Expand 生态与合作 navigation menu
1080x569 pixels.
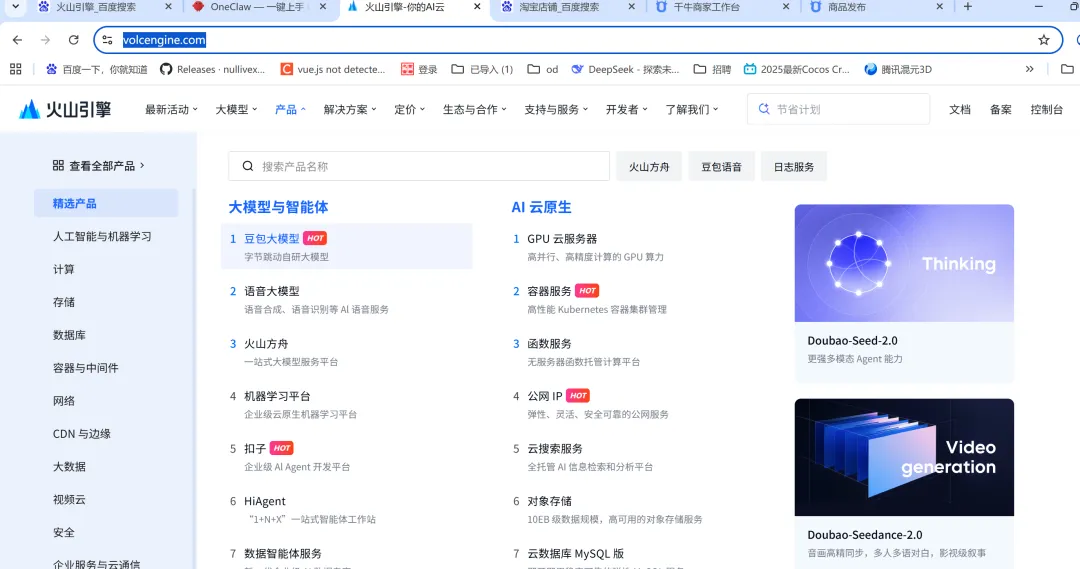475,109
